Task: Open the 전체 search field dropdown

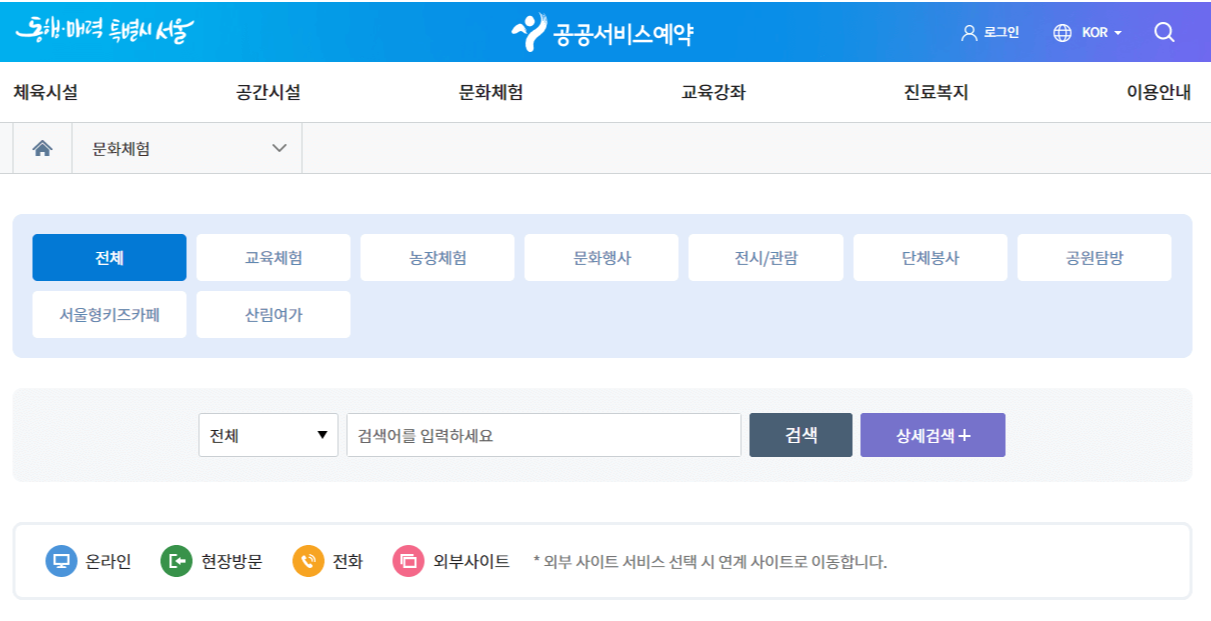Action: click(268, 434)
